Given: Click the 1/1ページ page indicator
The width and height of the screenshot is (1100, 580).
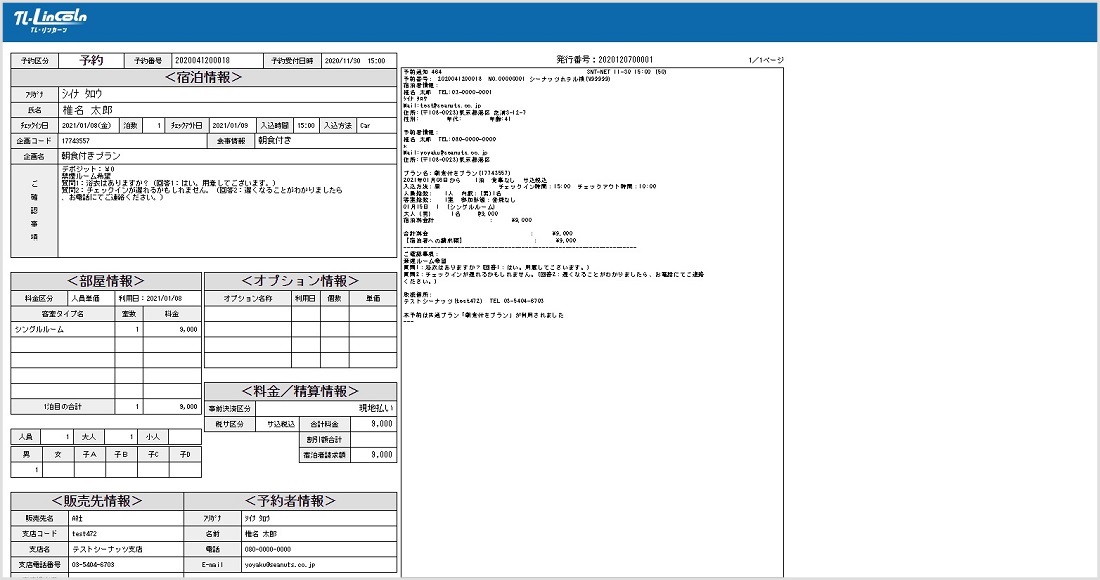Looking at the screenshot, I should pos(764,61).
